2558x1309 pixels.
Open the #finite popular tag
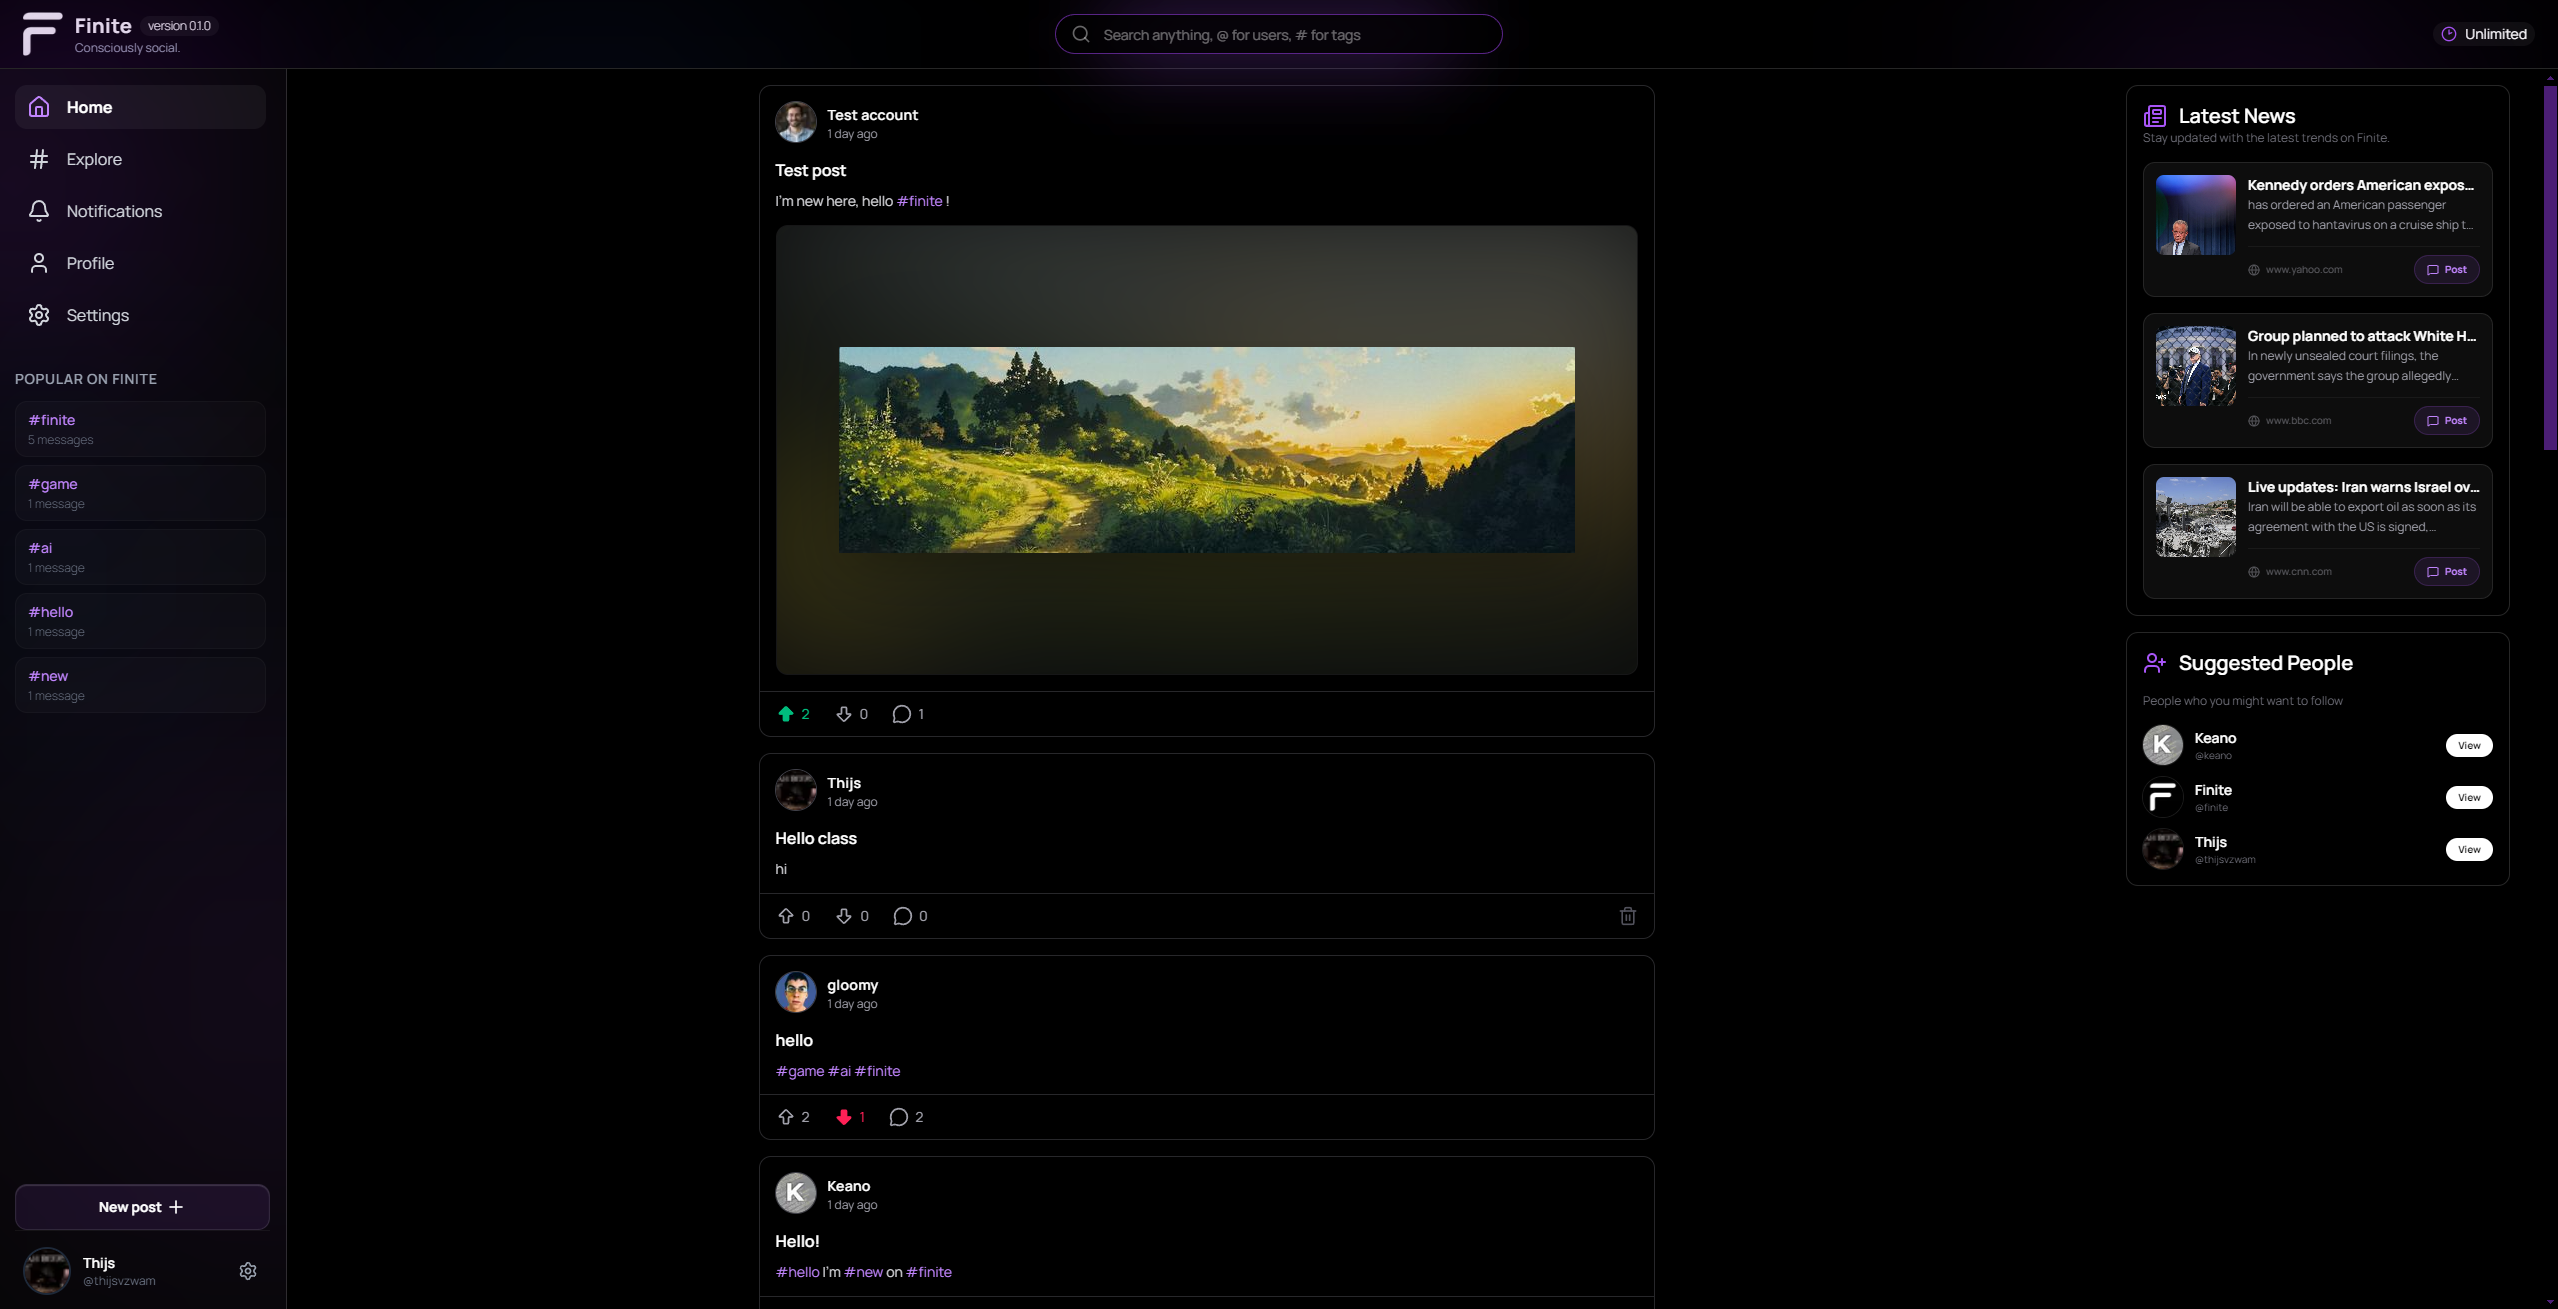(140, 429)
